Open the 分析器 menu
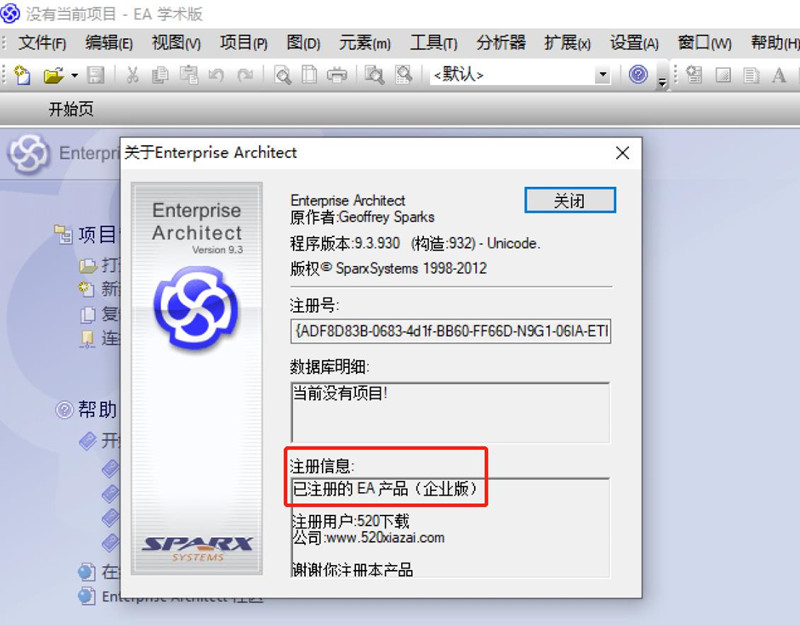 [x=501, y=43]
